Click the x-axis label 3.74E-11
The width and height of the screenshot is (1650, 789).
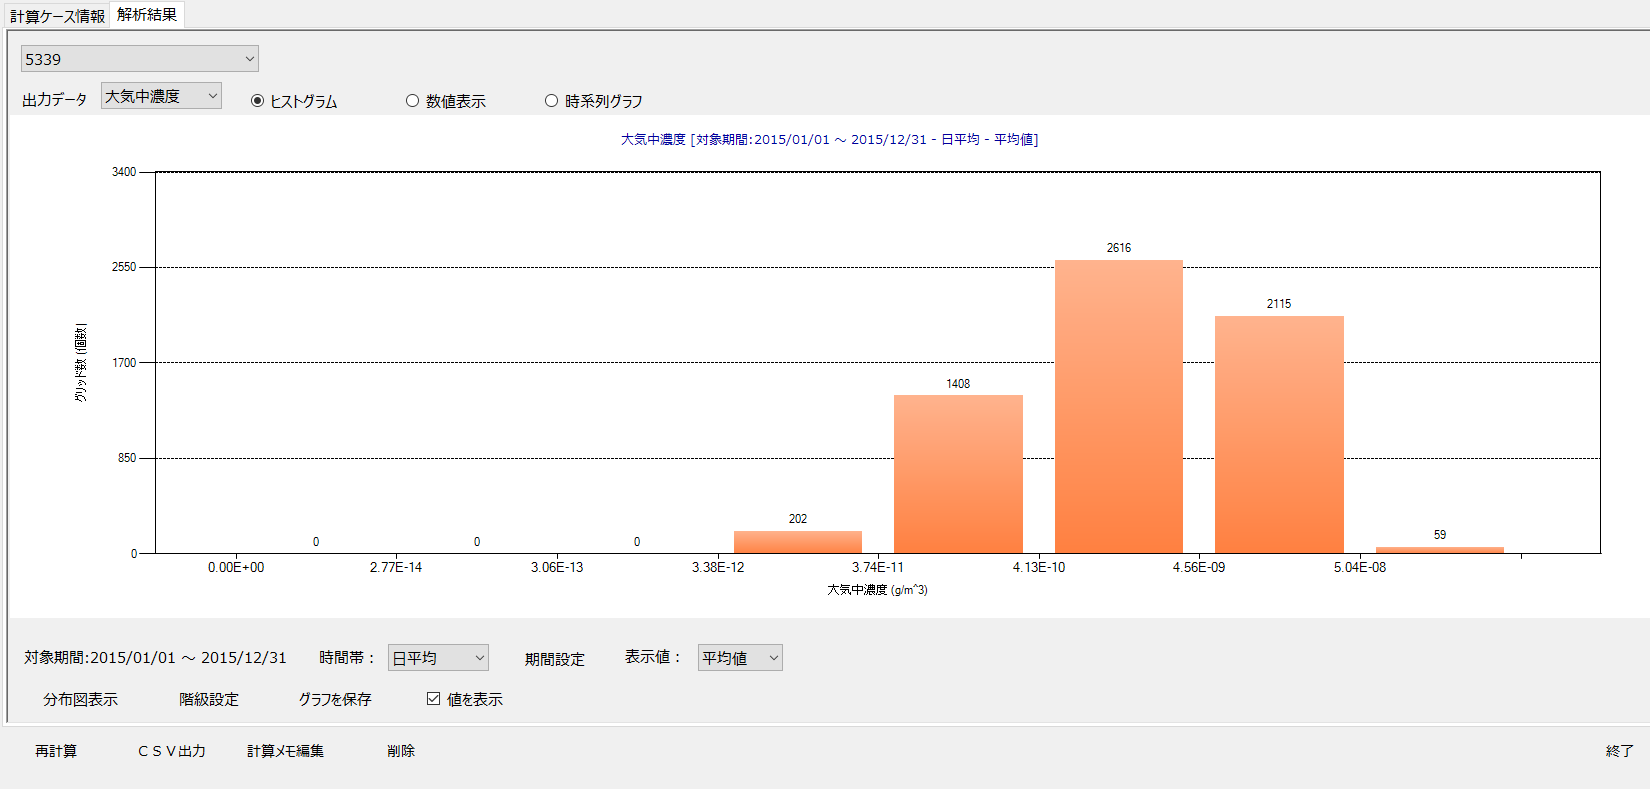(x=878, y=567)
